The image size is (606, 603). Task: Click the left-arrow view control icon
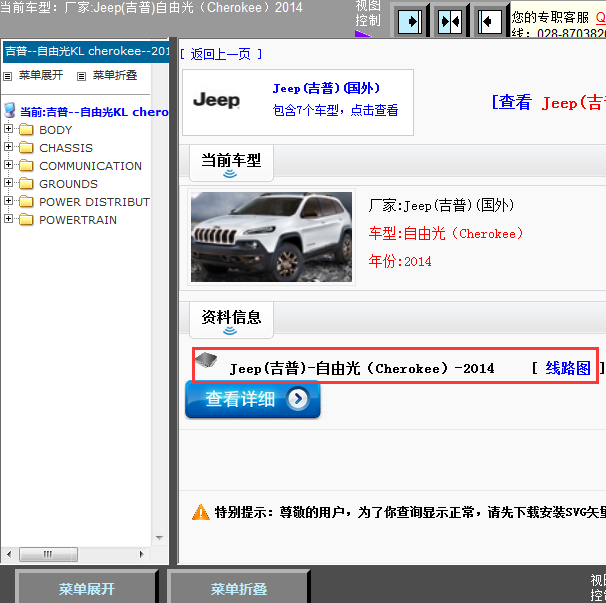pyautogui.click(x=490, y=21)
